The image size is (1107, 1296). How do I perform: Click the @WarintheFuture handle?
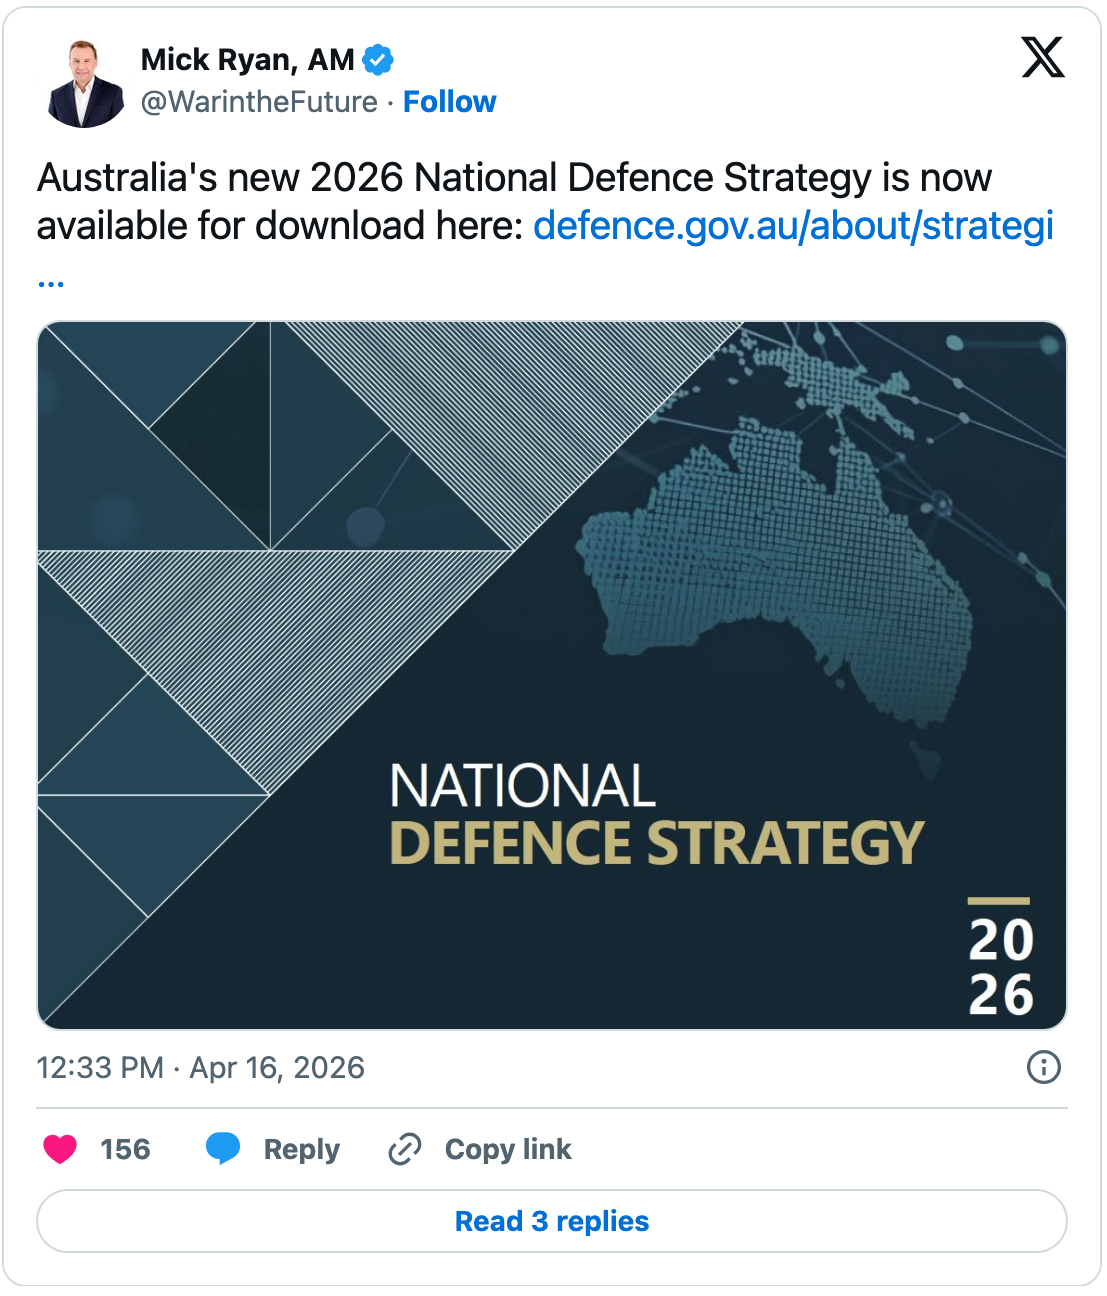tap(259, 102)
